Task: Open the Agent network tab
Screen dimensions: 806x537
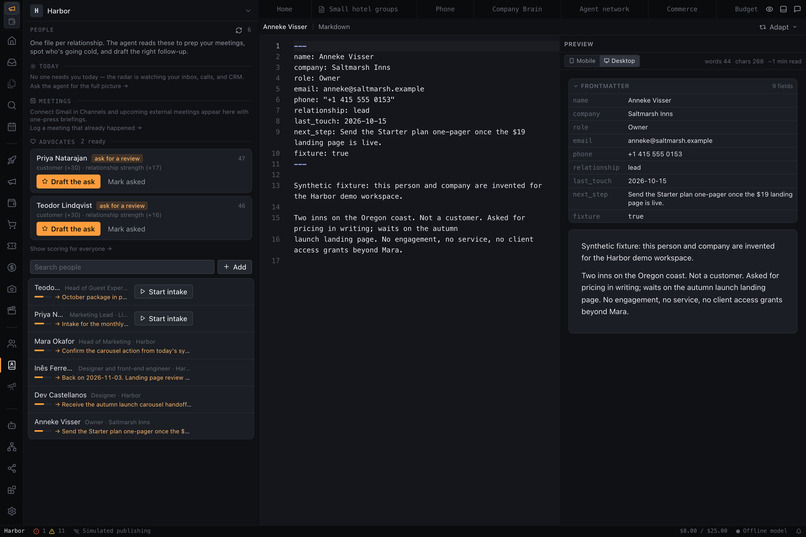Action: click(x=604, y=9)
